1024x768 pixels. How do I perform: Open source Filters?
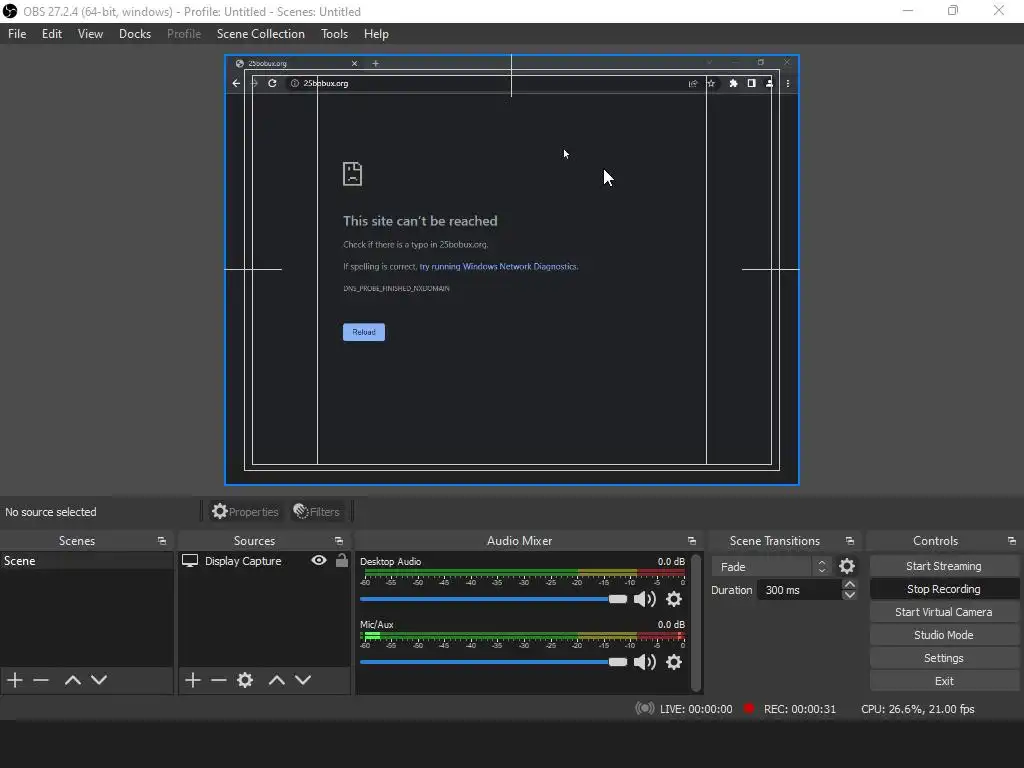coord(317,512)
